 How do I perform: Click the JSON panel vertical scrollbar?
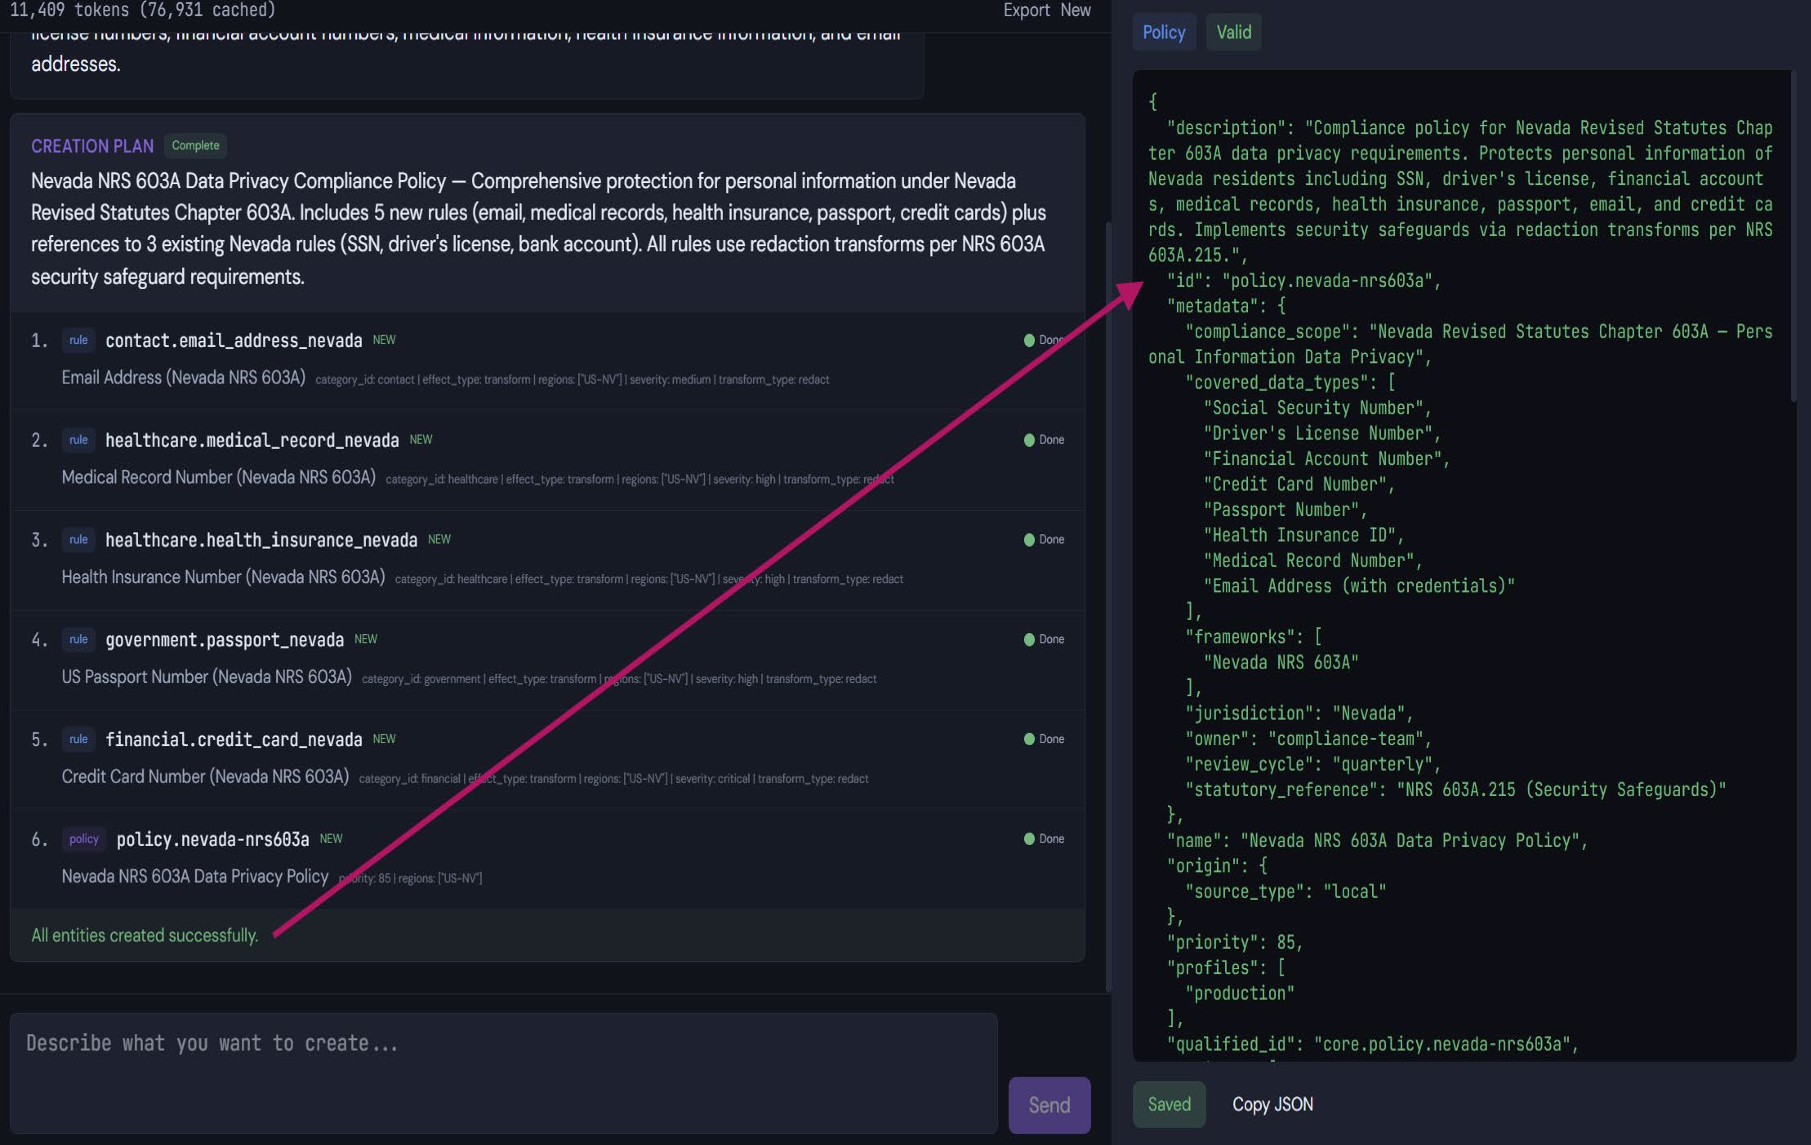(x=1793, y=237)
